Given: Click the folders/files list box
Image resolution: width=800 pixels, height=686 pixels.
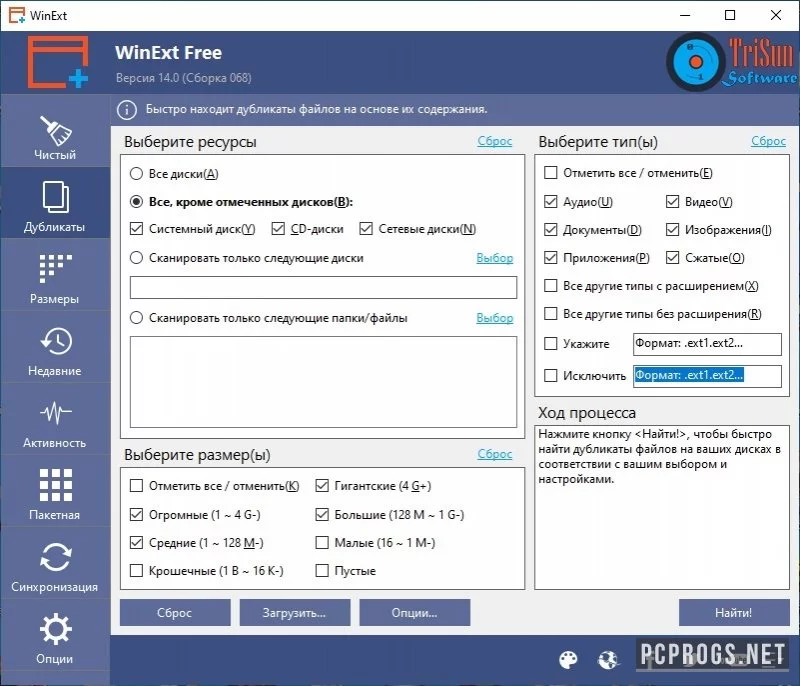Looking at the screenshot, I should [323, 382].
